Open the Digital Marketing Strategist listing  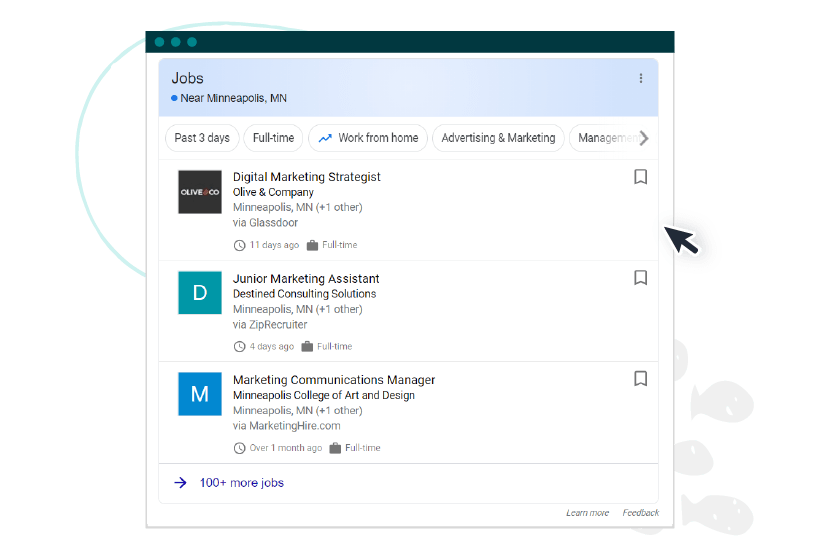[307, 177]
